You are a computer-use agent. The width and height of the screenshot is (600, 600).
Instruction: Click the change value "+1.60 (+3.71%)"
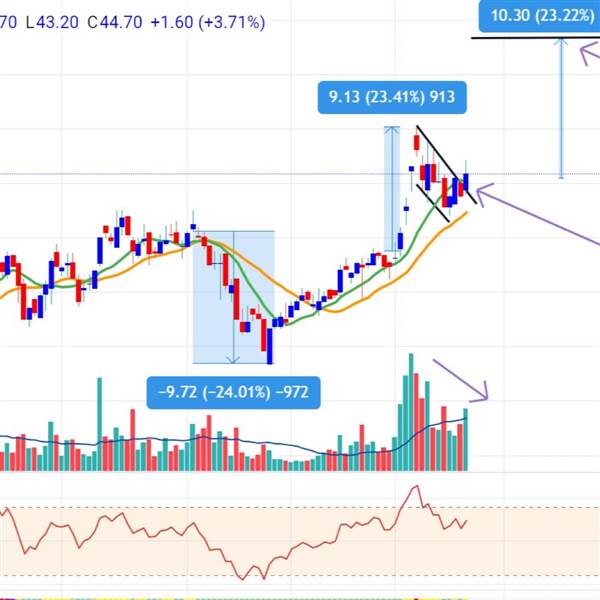click(208, 22)
